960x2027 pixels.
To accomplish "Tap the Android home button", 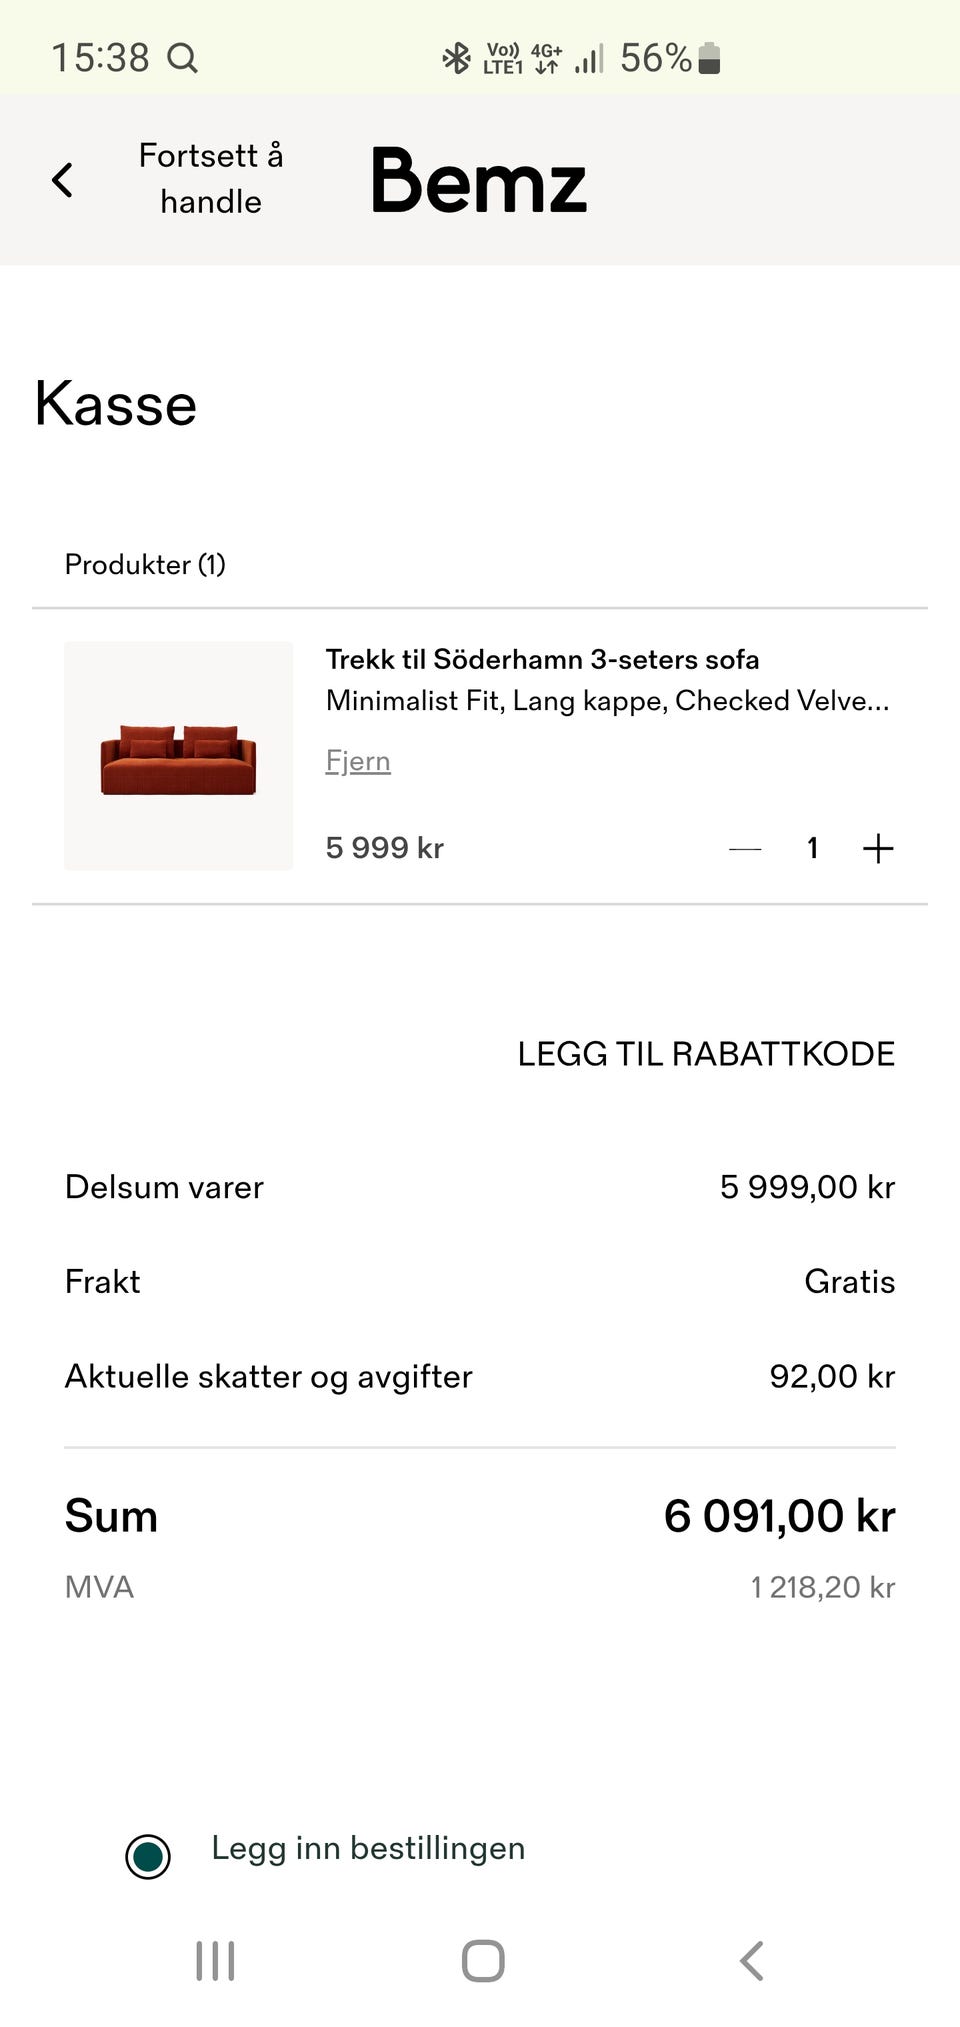I will point(483,1961).
